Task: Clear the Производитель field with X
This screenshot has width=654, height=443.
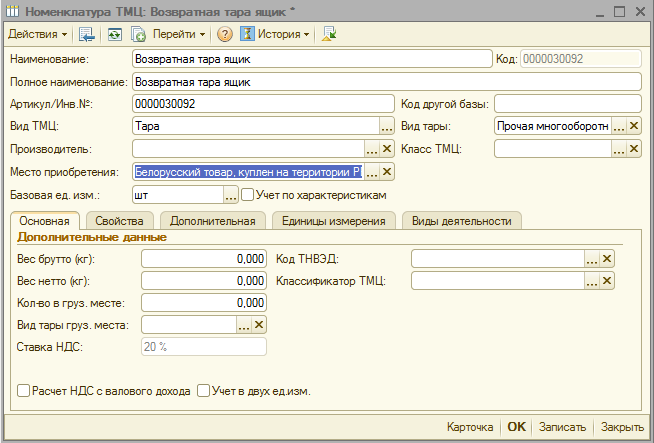Action: [x=388, y=149]
